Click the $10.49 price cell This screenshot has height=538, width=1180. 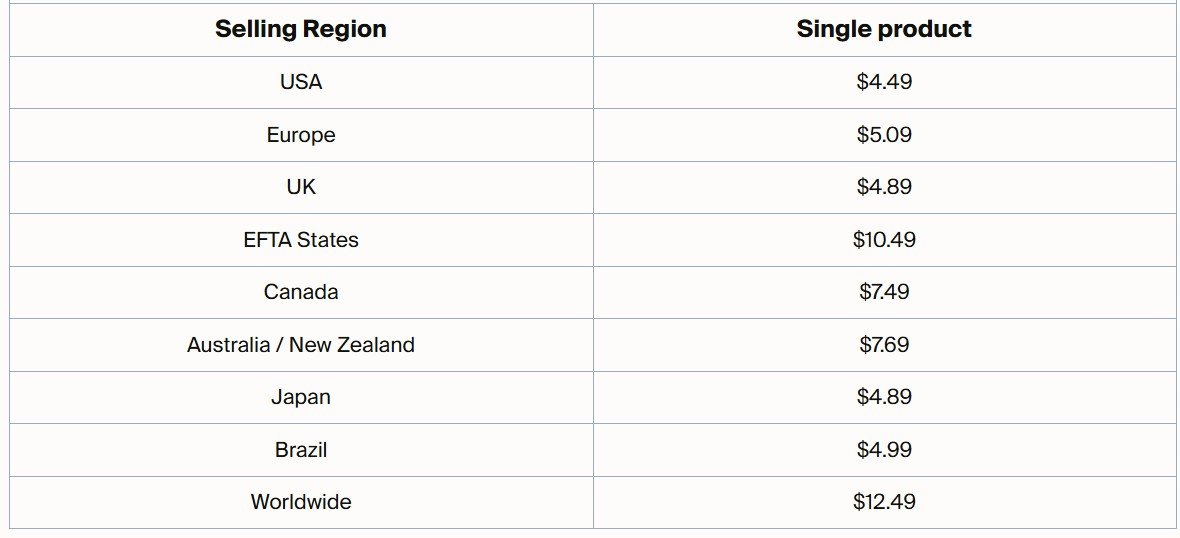(x=884, y=240)
